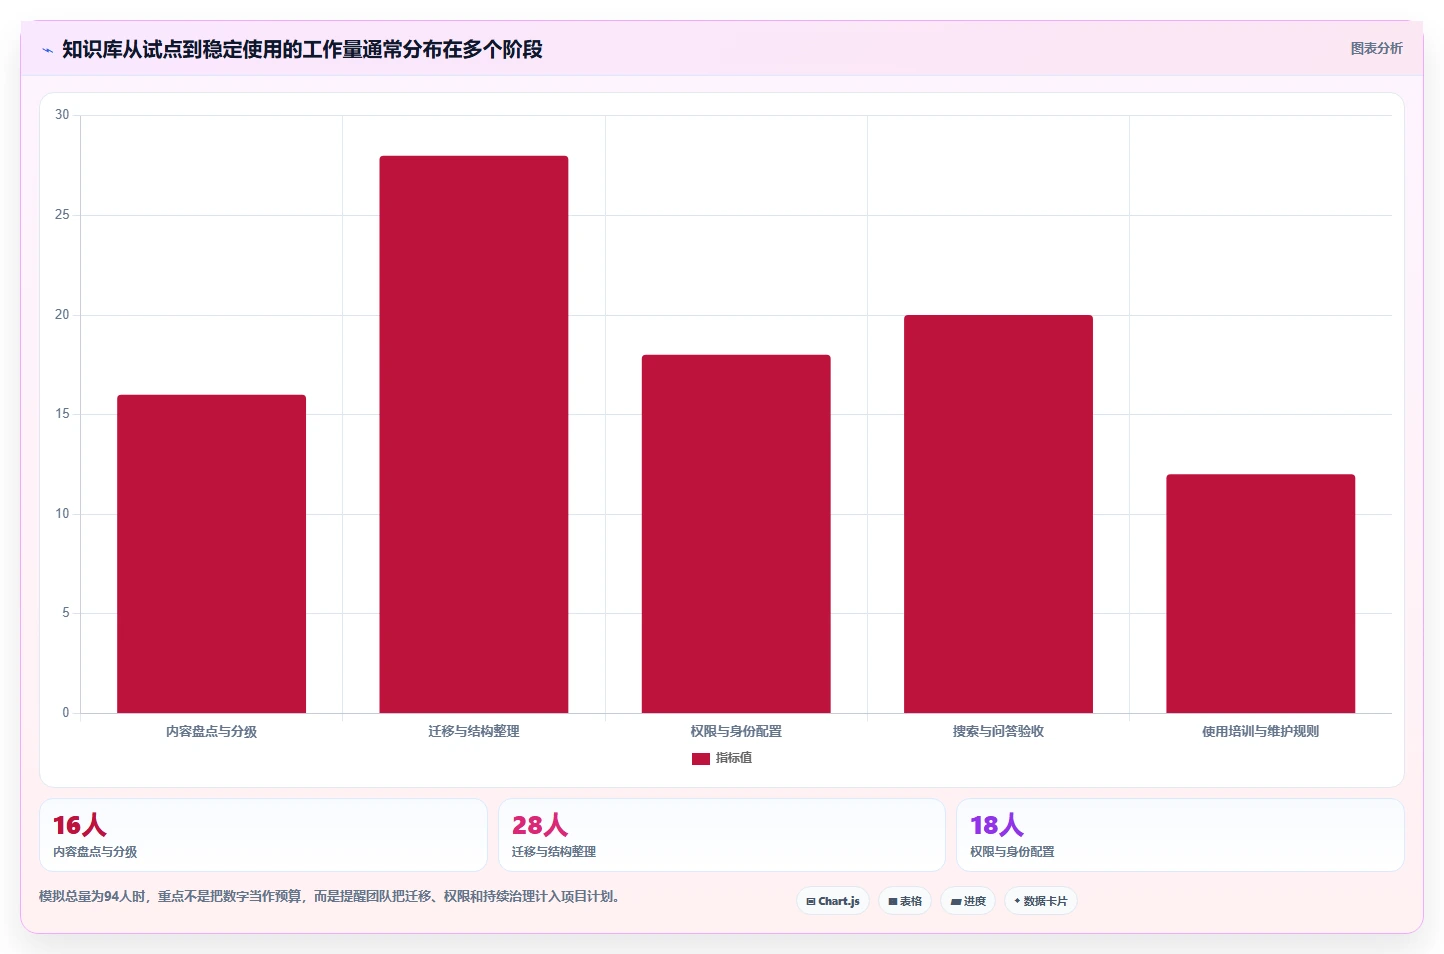Click the x-axis label 使用培训与维护规则
Screen dimensions: 1444x954
click(x=1260, y=731)
